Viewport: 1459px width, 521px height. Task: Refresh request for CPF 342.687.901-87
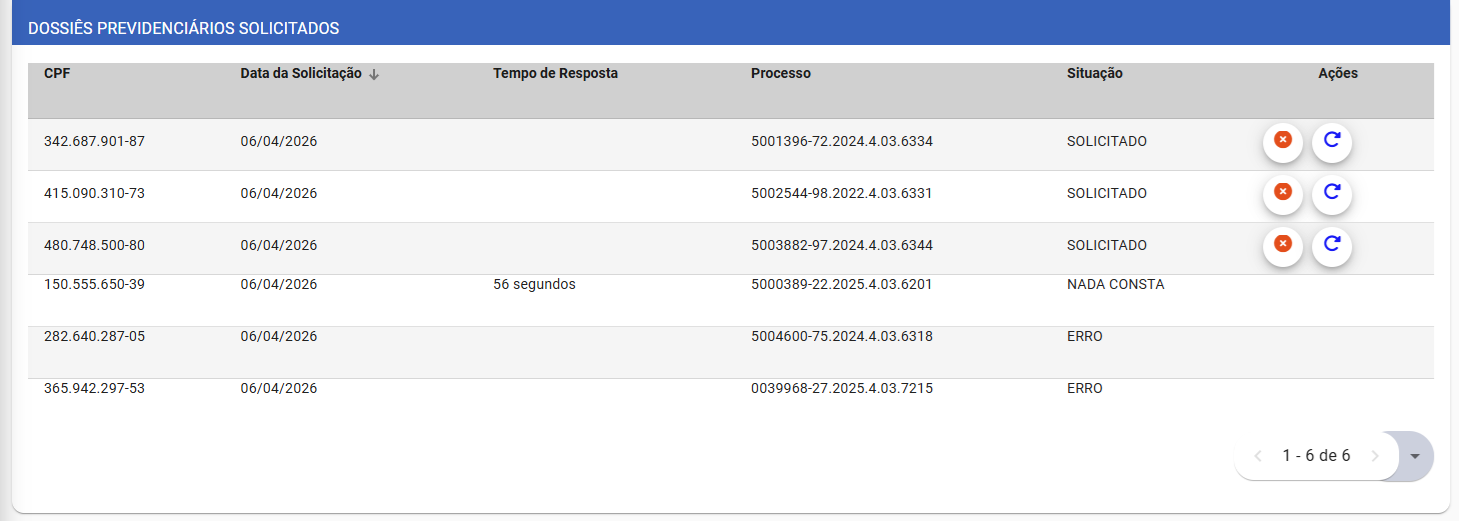tap(1332, 142)
